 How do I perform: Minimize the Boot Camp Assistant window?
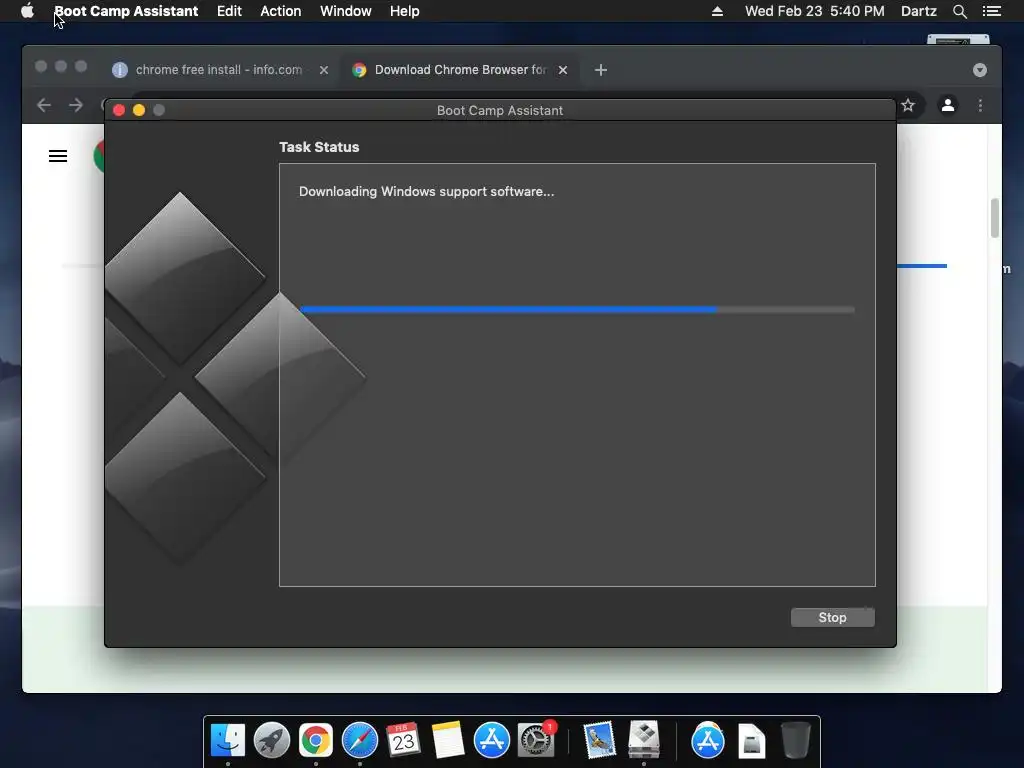139,110
